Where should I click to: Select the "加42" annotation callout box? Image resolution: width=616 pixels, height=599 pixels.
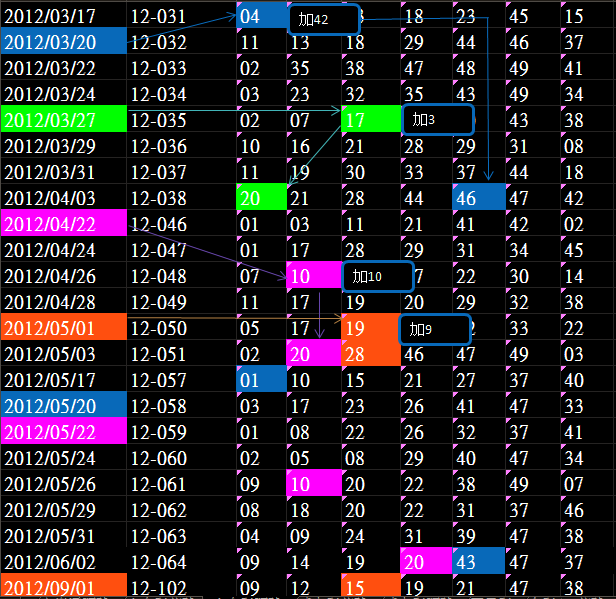325,20
